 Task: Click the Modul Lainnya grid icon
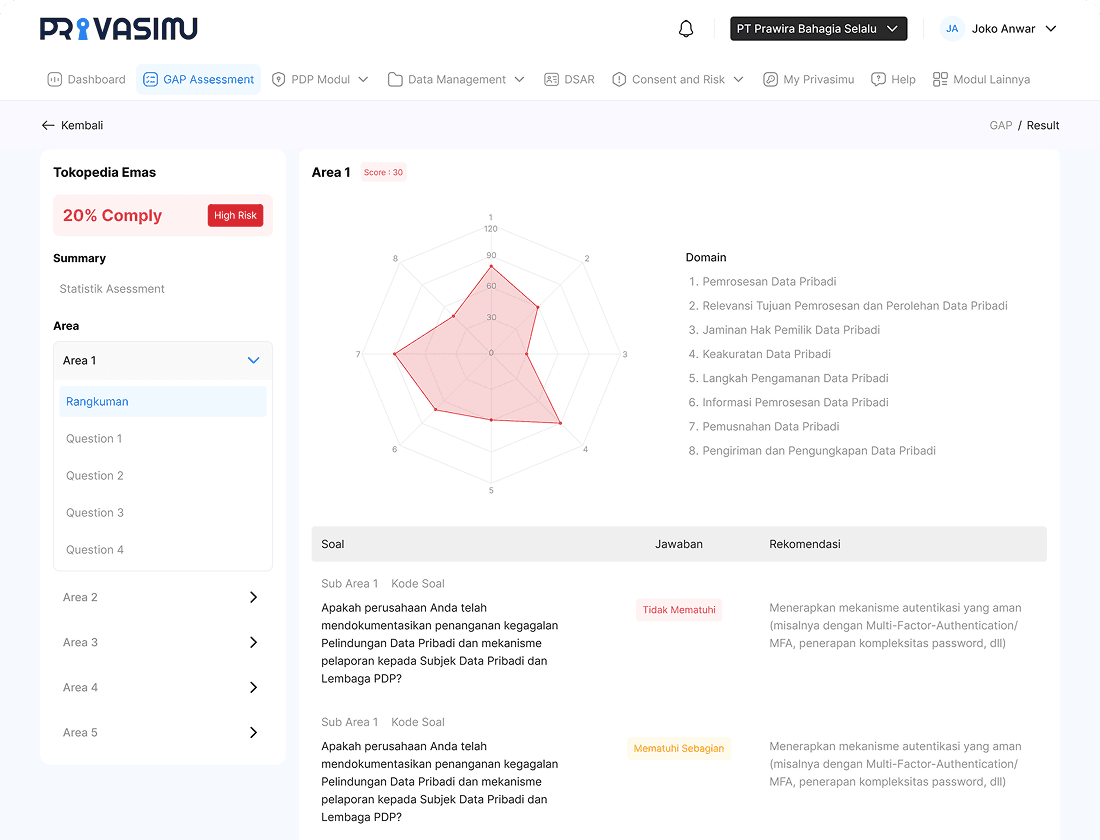pyautogui.click(x=940, y=80)
